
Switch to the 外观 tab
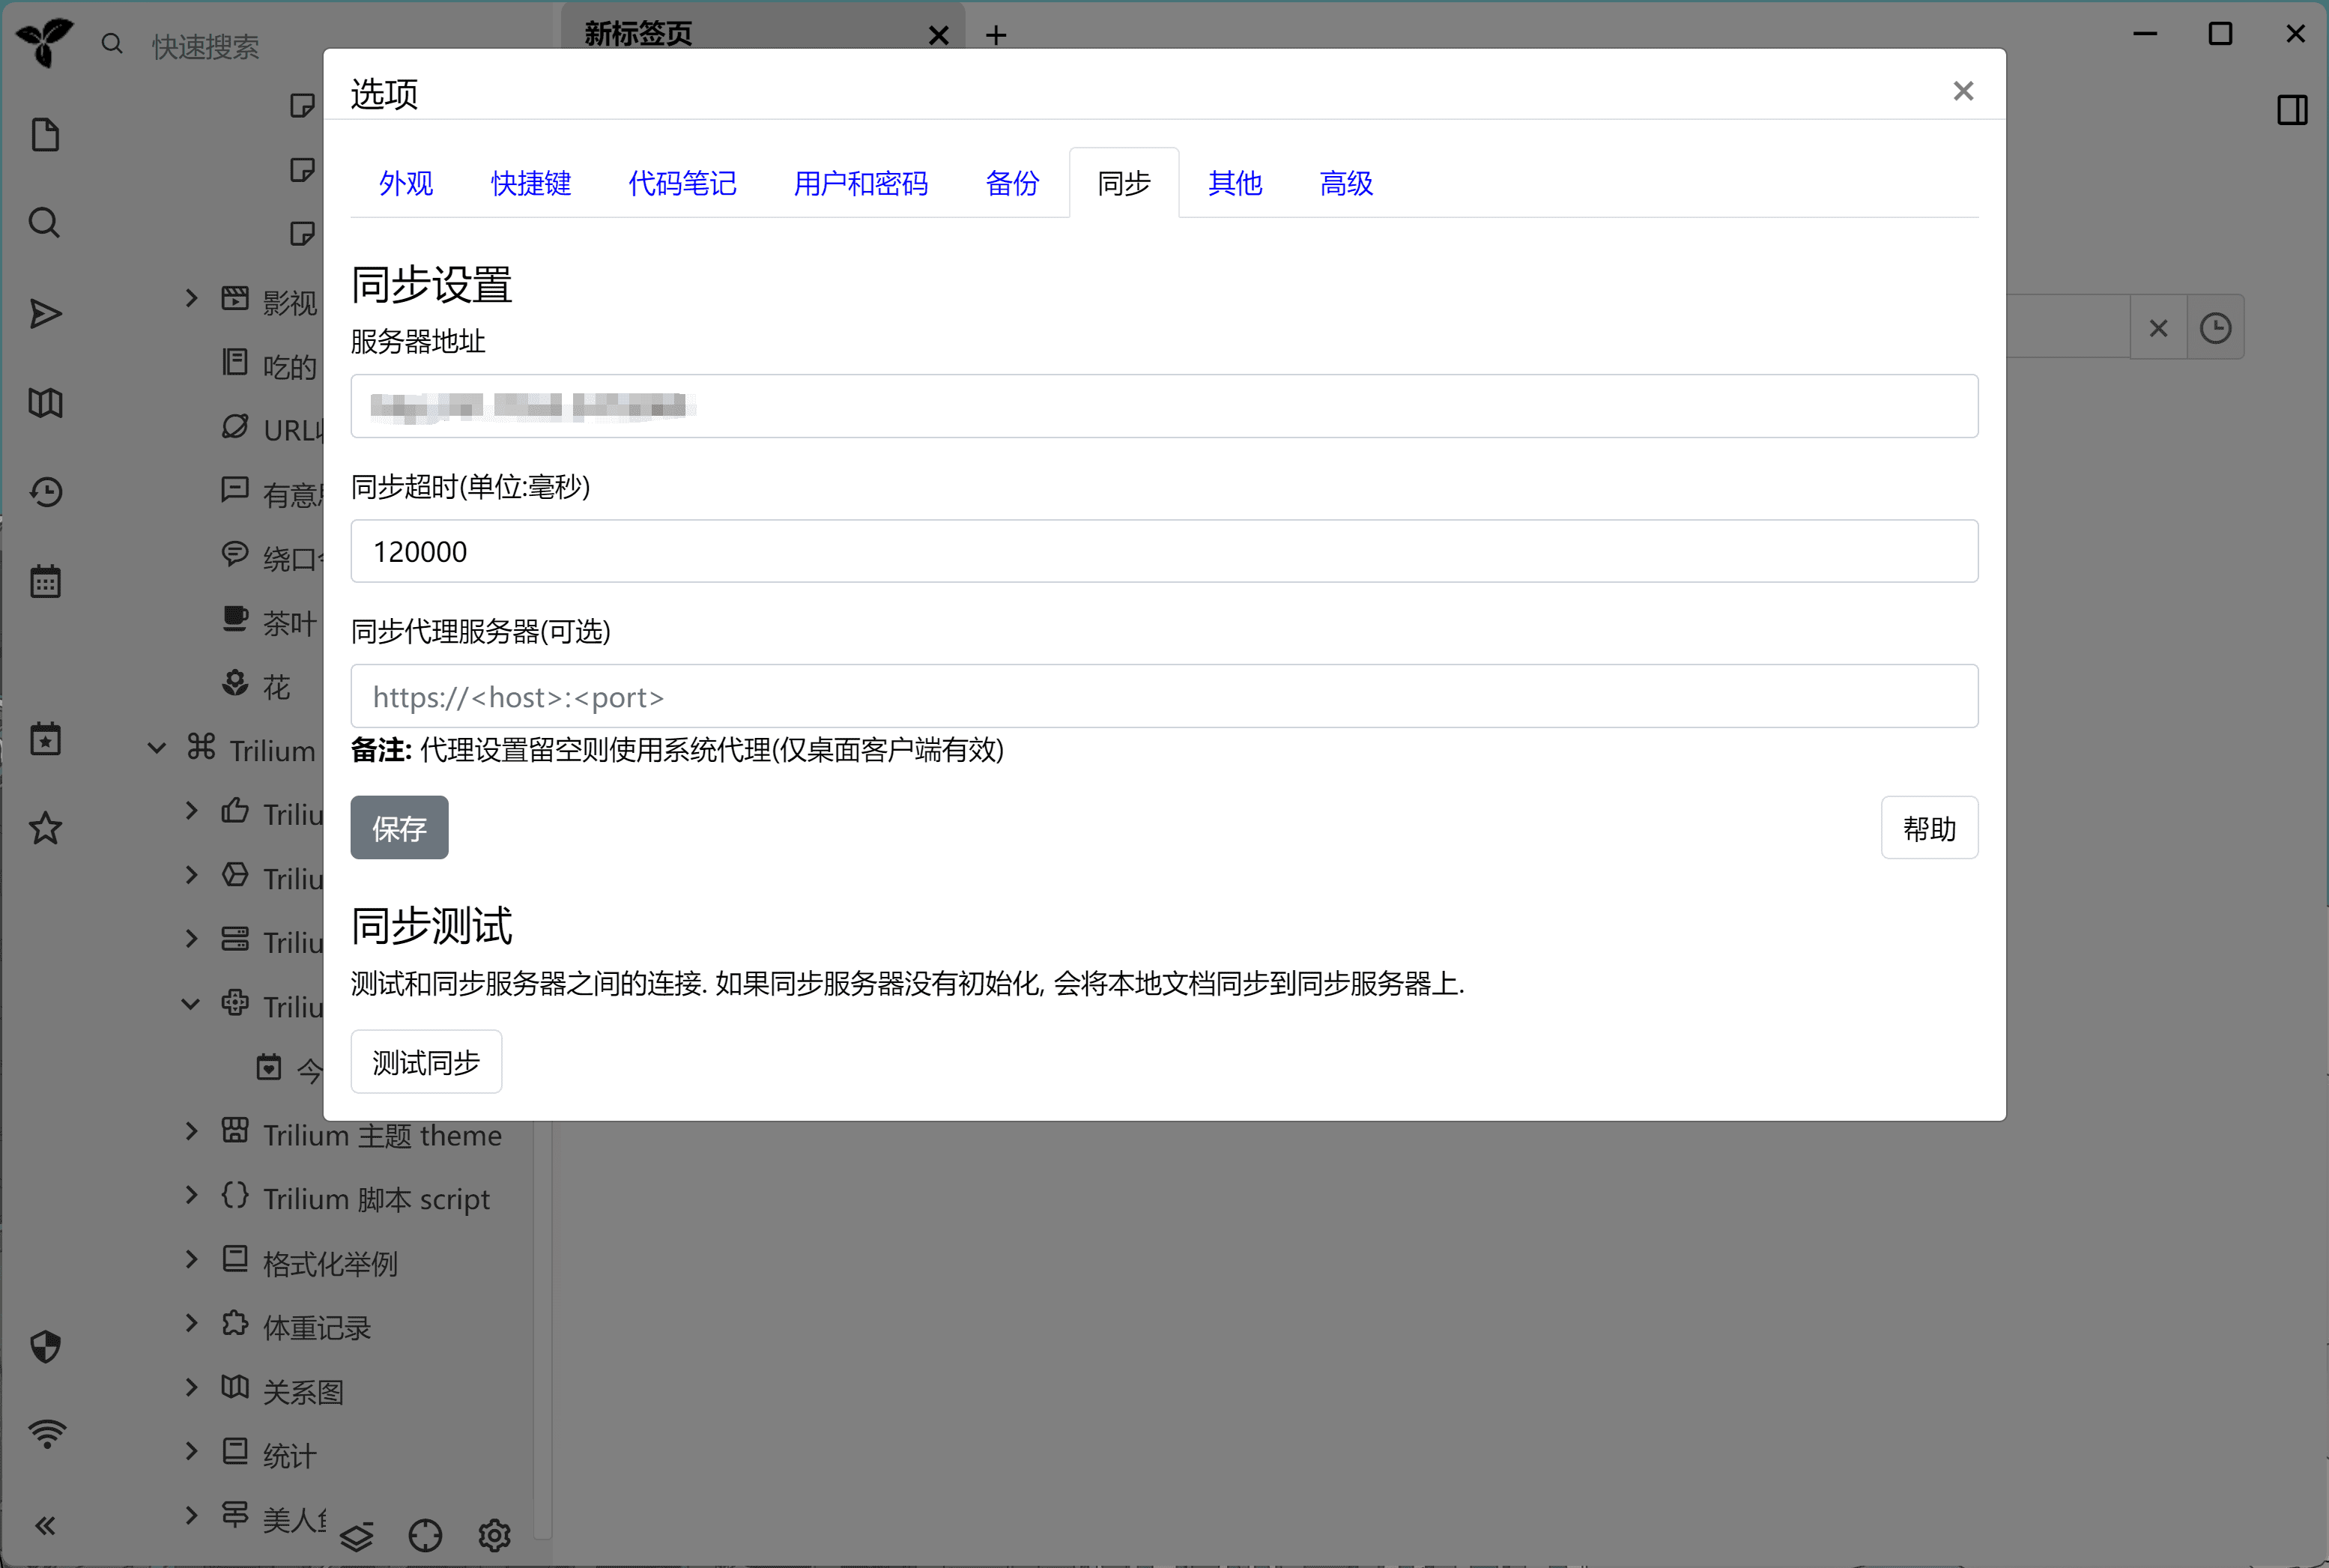pos(406,183)
